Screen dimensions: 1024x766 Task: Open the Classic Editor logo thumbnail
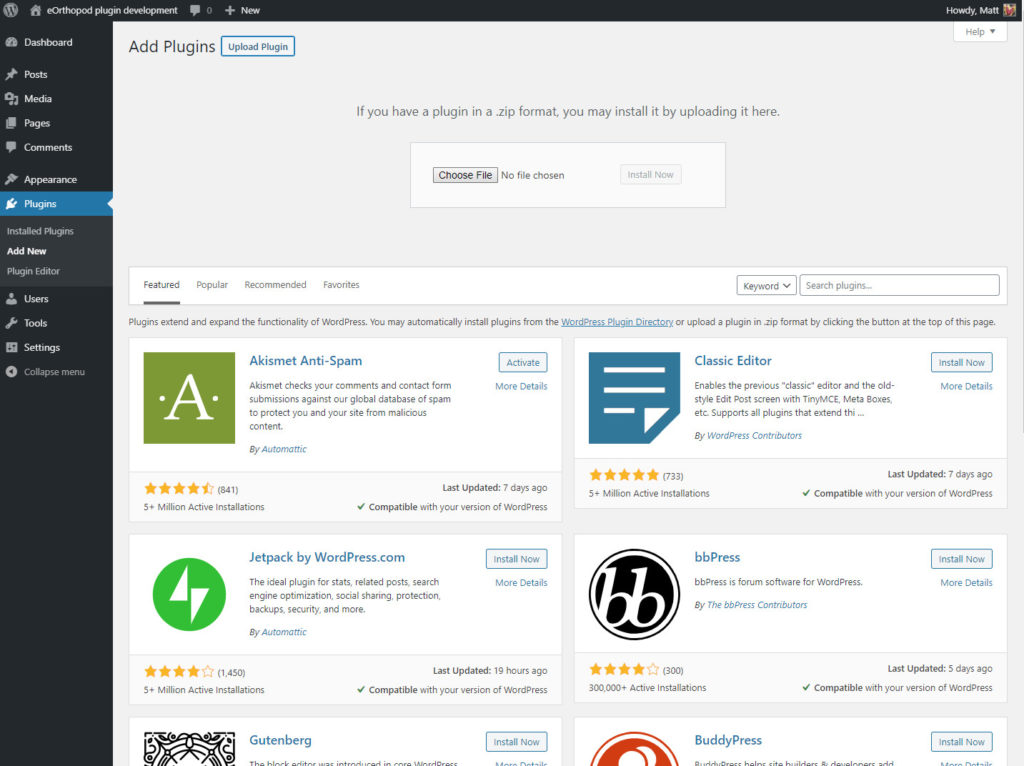coord(634,398)
